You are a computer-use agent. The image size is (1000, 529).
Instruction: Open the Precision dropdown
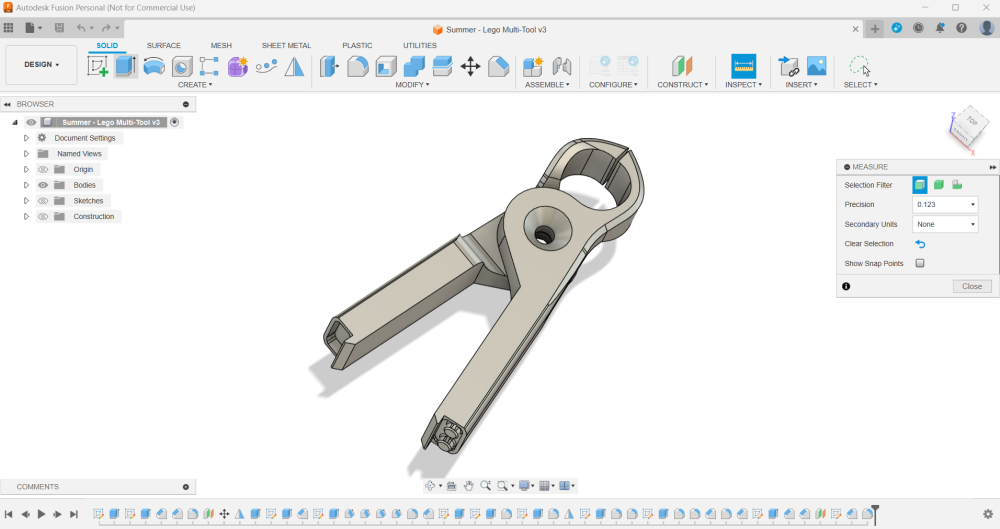(x=945, y=205)
